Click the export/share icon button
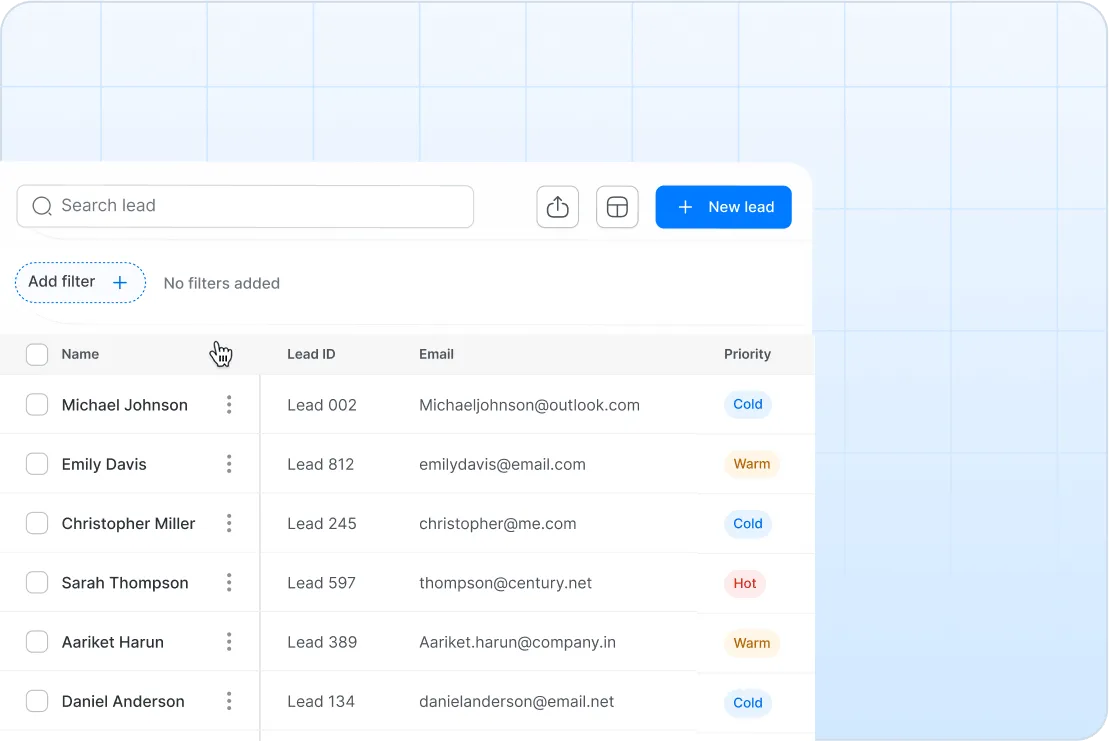Image resolution: width=1109 pixels, height=741 pixels. click(557, 207)
